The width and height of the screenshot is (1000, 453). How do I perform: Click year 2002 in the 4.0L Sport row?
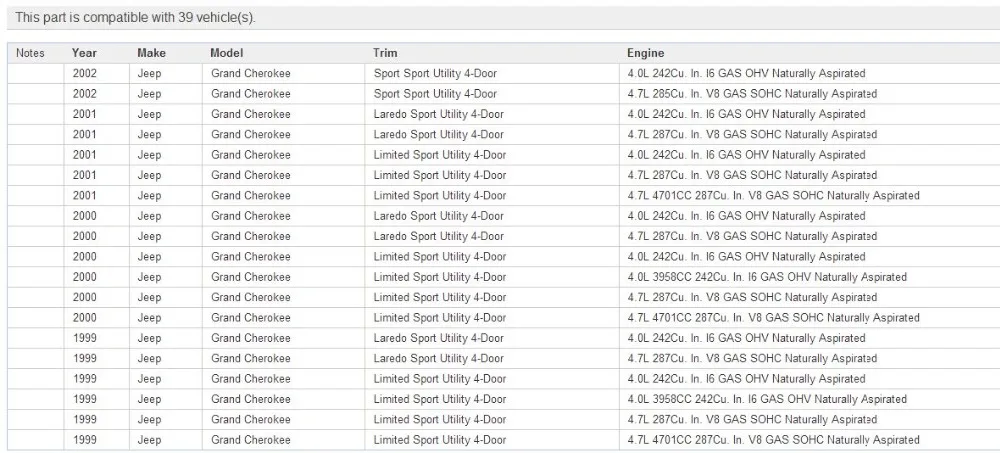(85, 73)
